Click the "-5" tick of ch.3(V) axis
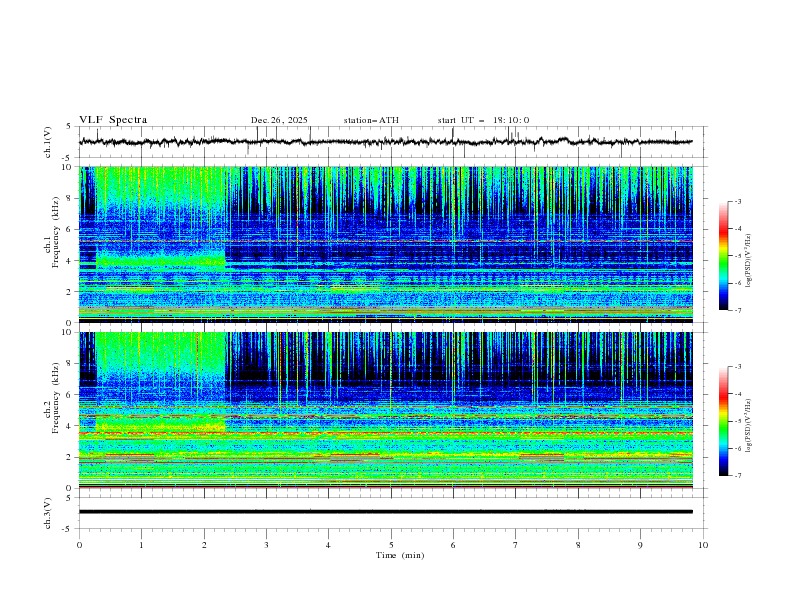 pyautogui.click(x=67, y=529)
